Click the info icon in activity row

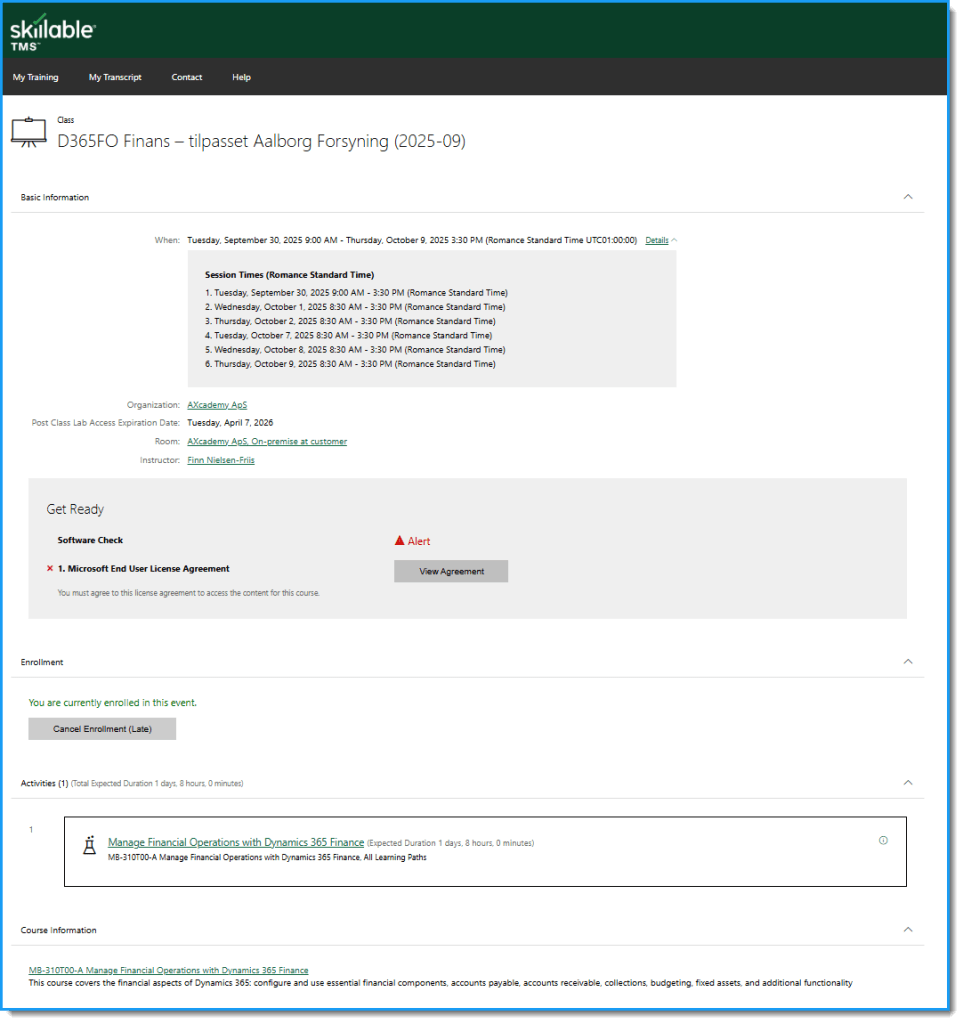(x=883, y=840)
